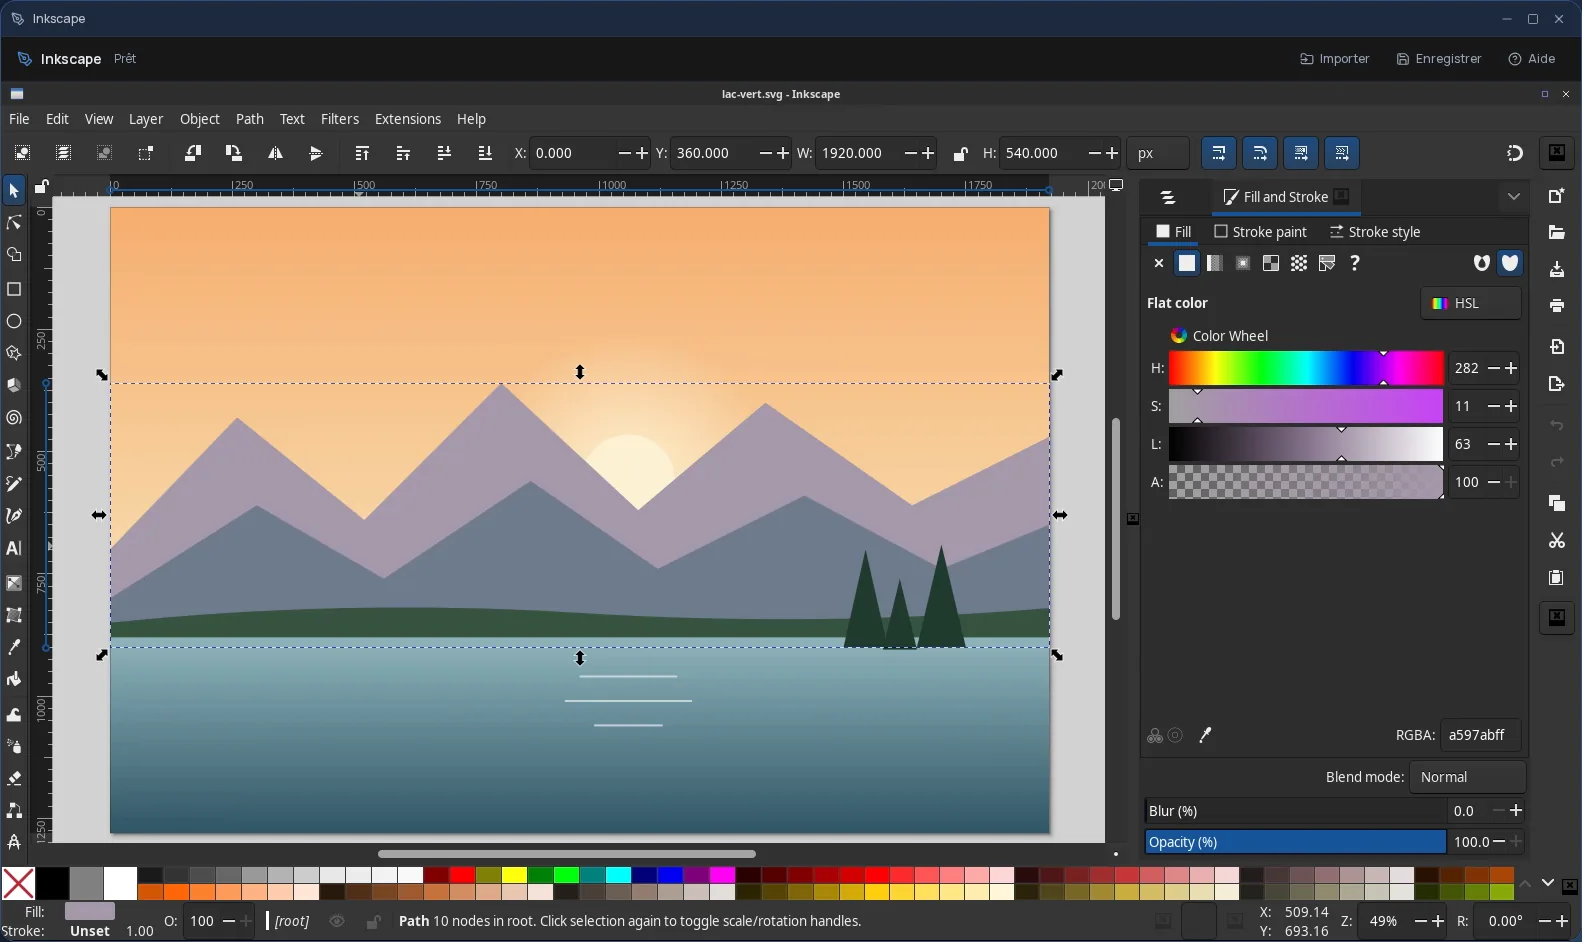Screen dimensions: 1582x942
Task: Open the px units dropdown
Action: point(1158,153)
